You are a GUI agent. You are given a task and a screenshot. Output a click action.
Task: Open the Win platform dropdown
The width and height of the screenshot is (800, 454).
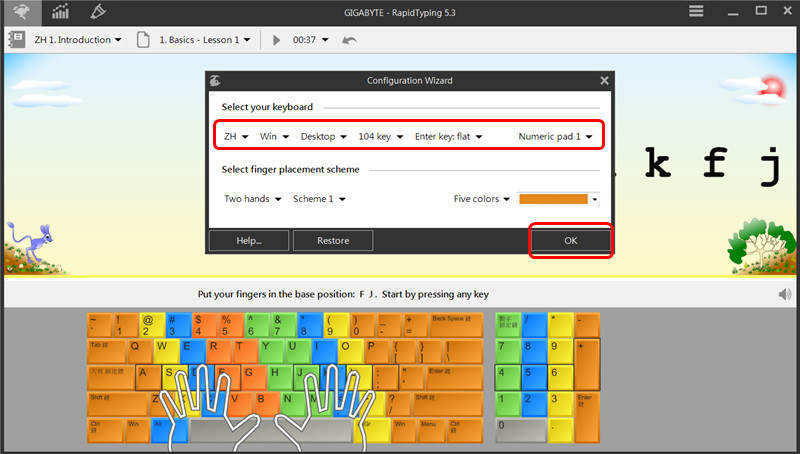point(274,137)
